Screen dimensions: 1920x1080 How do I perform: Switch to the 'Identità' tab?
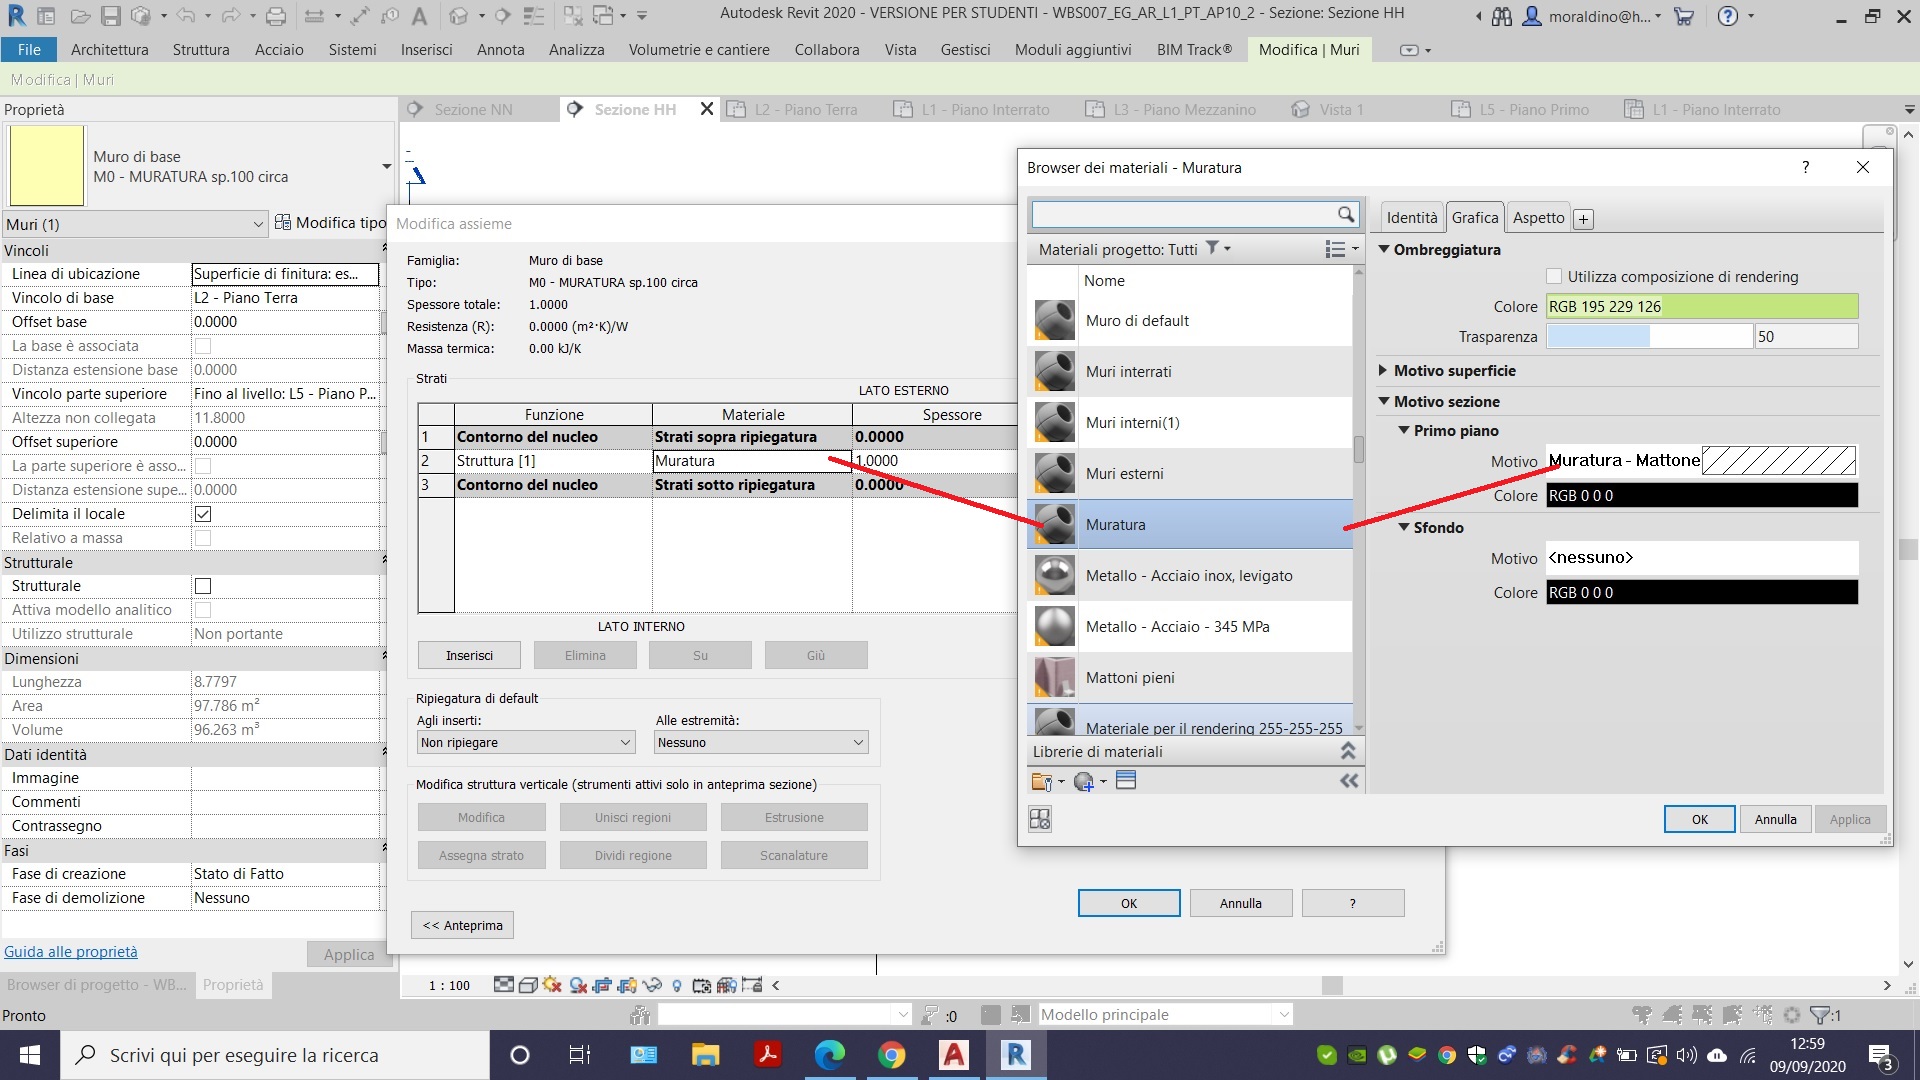pos(1412,217)
